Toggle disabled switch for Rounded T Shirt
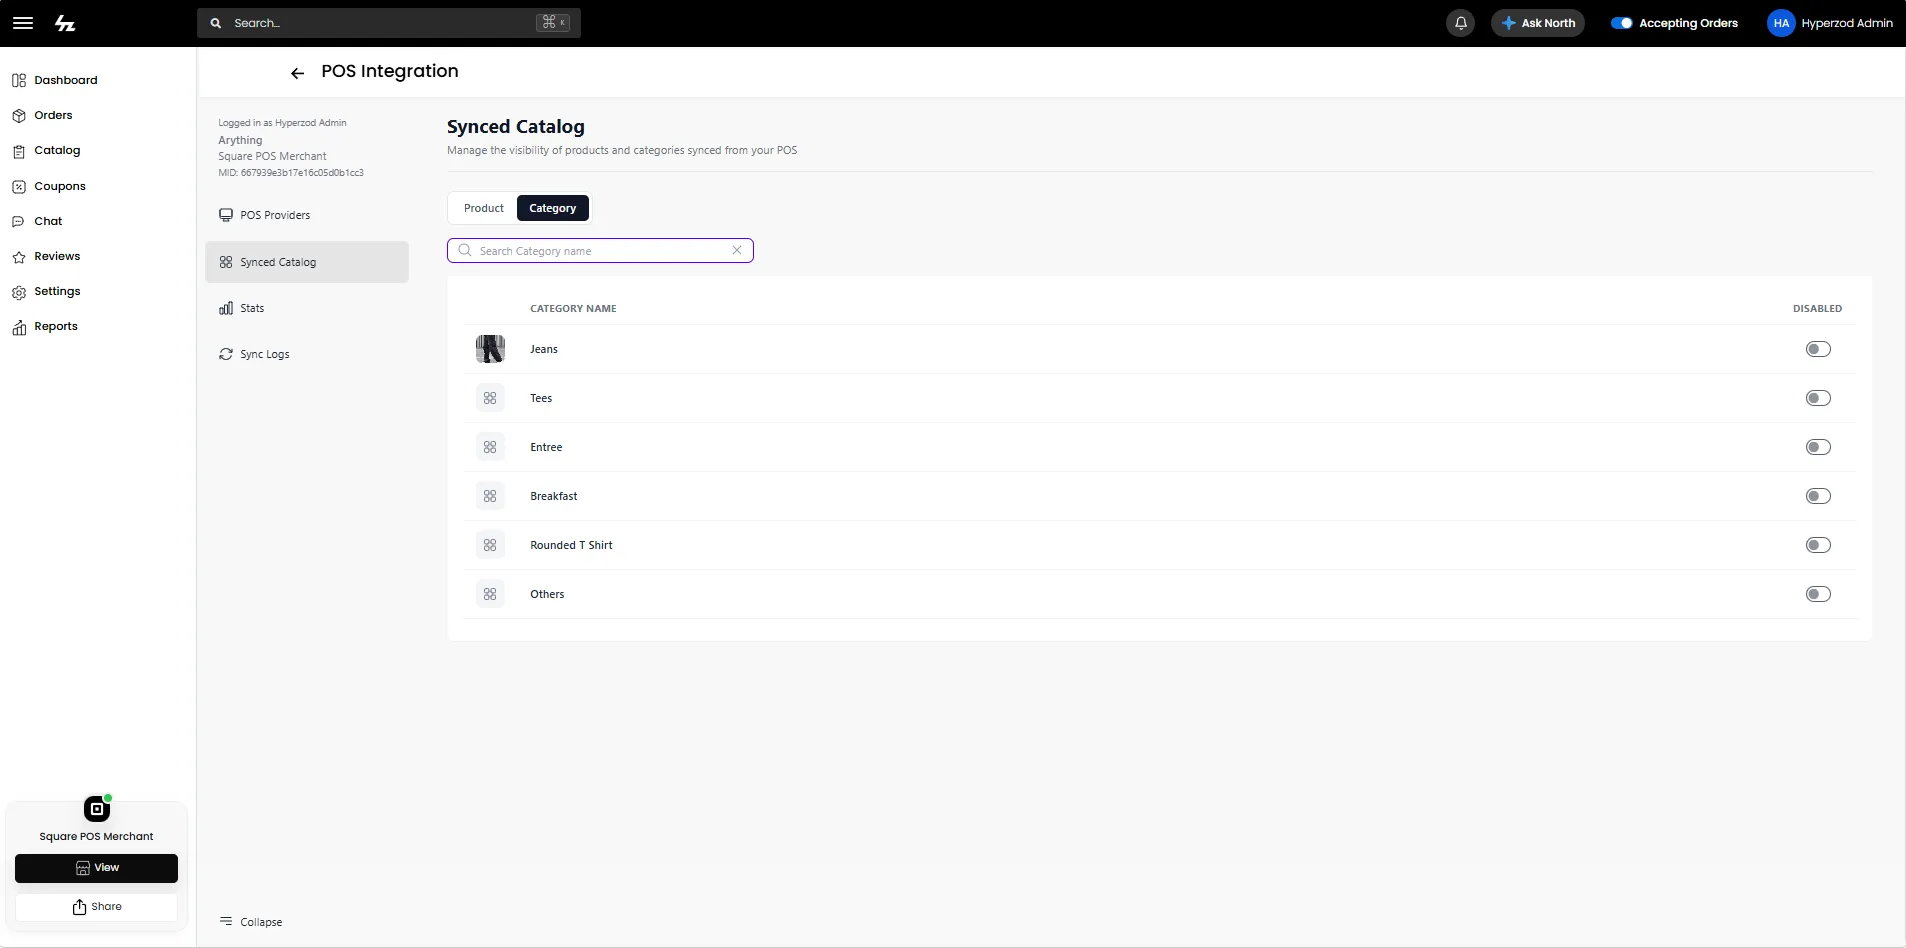Screen dimensions: 1906x948 click(1818, 545)
